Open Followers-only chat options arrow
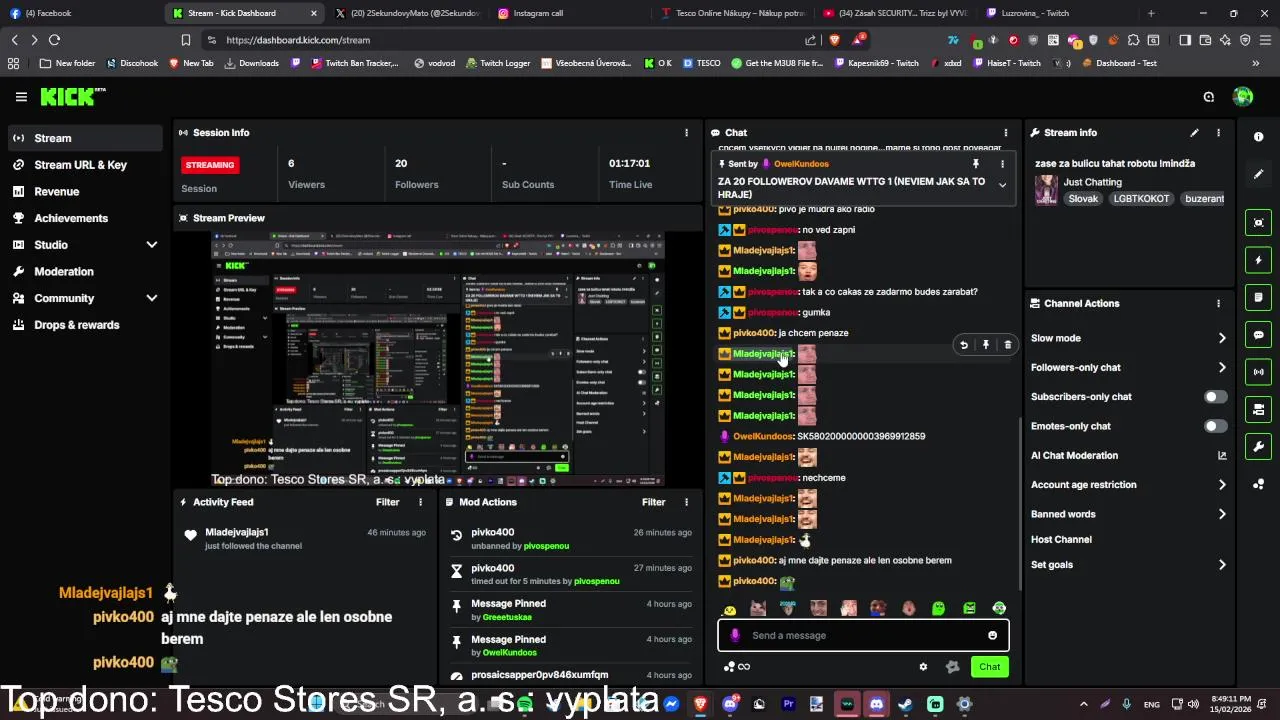The height and width of the screenshot is (720, 1280). [x=1221, y=368]
